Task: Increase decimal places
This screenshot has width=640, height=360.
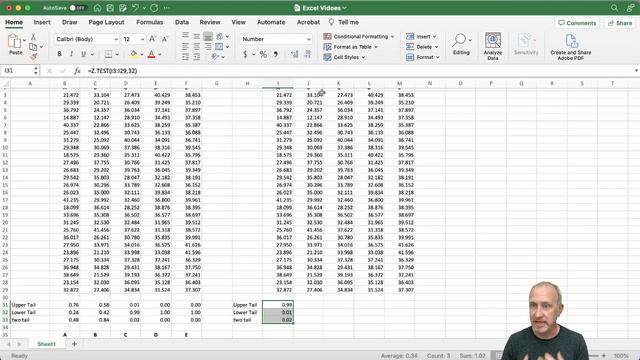Action: 295,54
